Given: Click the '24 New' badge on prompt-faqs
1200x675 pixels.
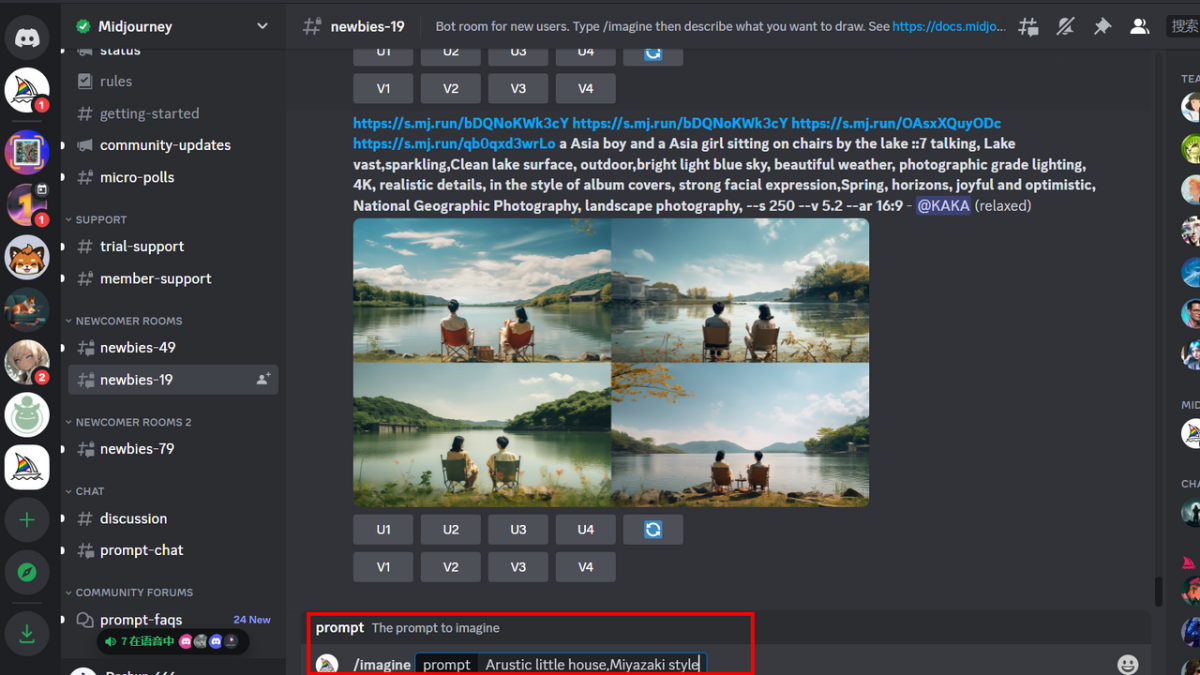Looking at the screenshot, I should coord(252,620).
